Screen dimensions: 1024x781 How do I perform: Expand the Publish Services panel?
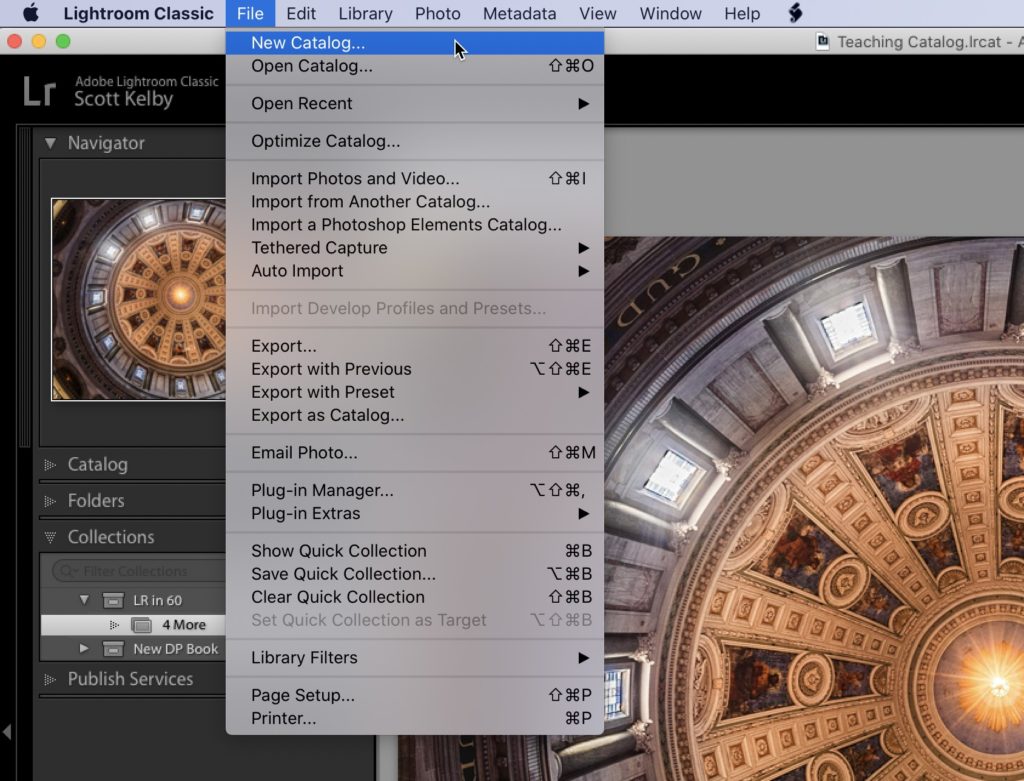click(50, 679)
